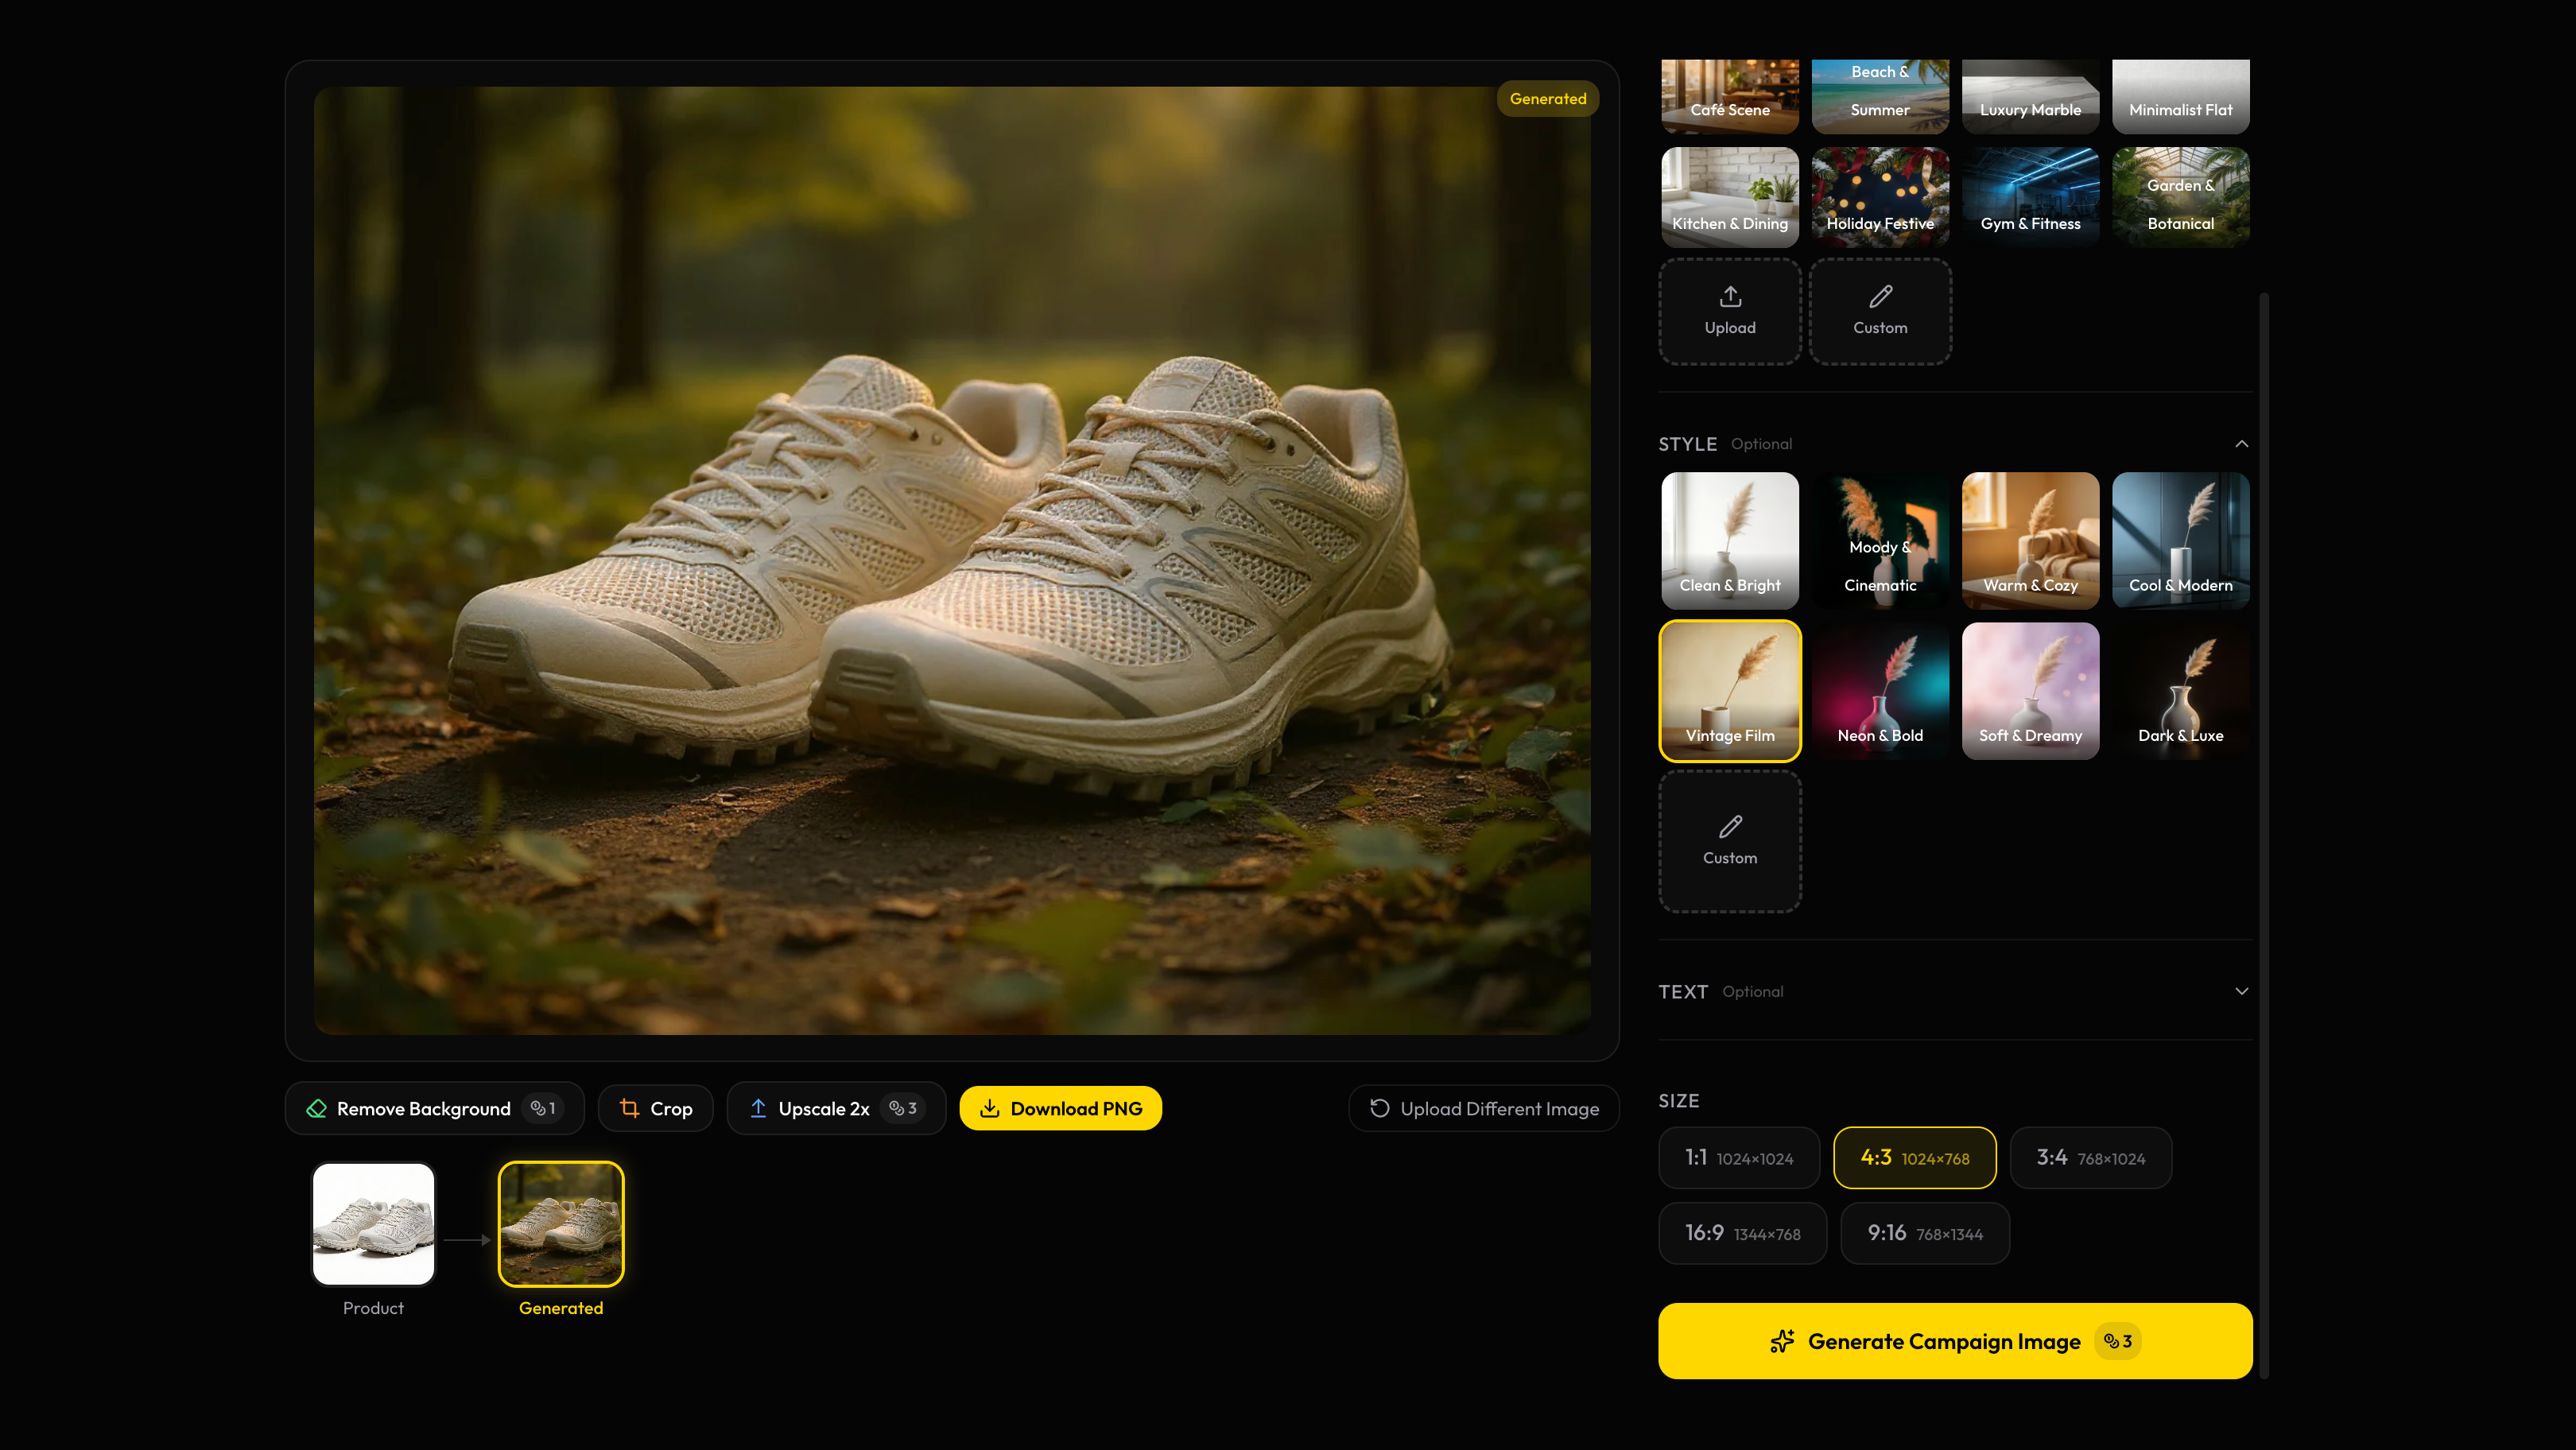Click the Crop tool icon
This screenshot has height=1450, width=2576.
click(629, 1108)
